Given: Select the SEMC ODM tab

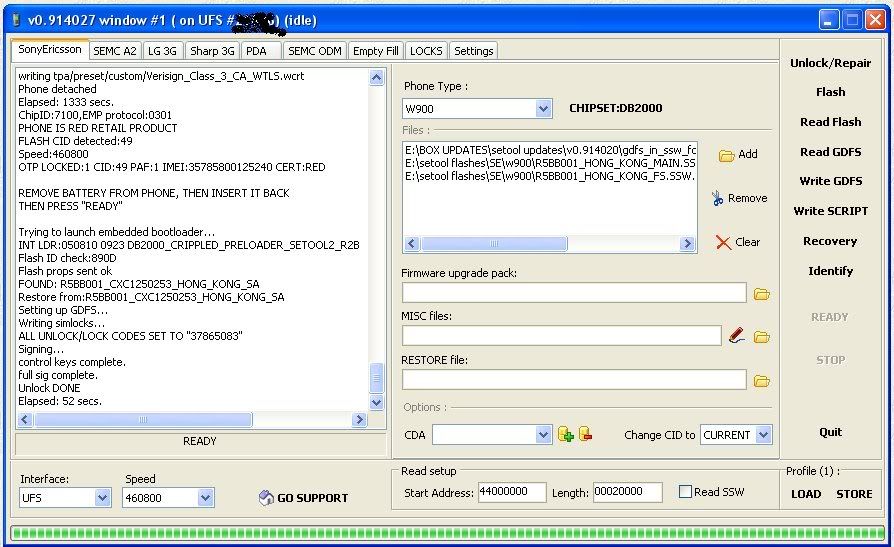Looking at the screenshot, I should click(315, 51).
